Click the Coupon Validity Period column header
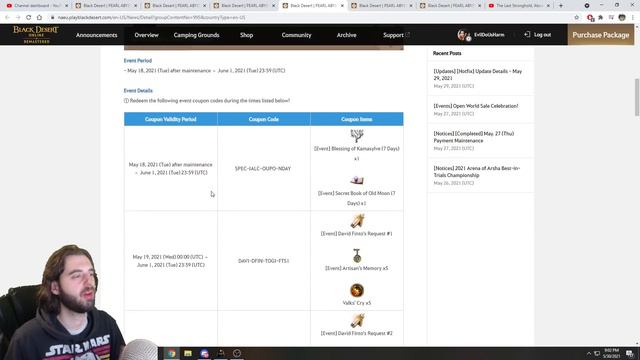This screenshot has width=640, height=360. (171, 119)
